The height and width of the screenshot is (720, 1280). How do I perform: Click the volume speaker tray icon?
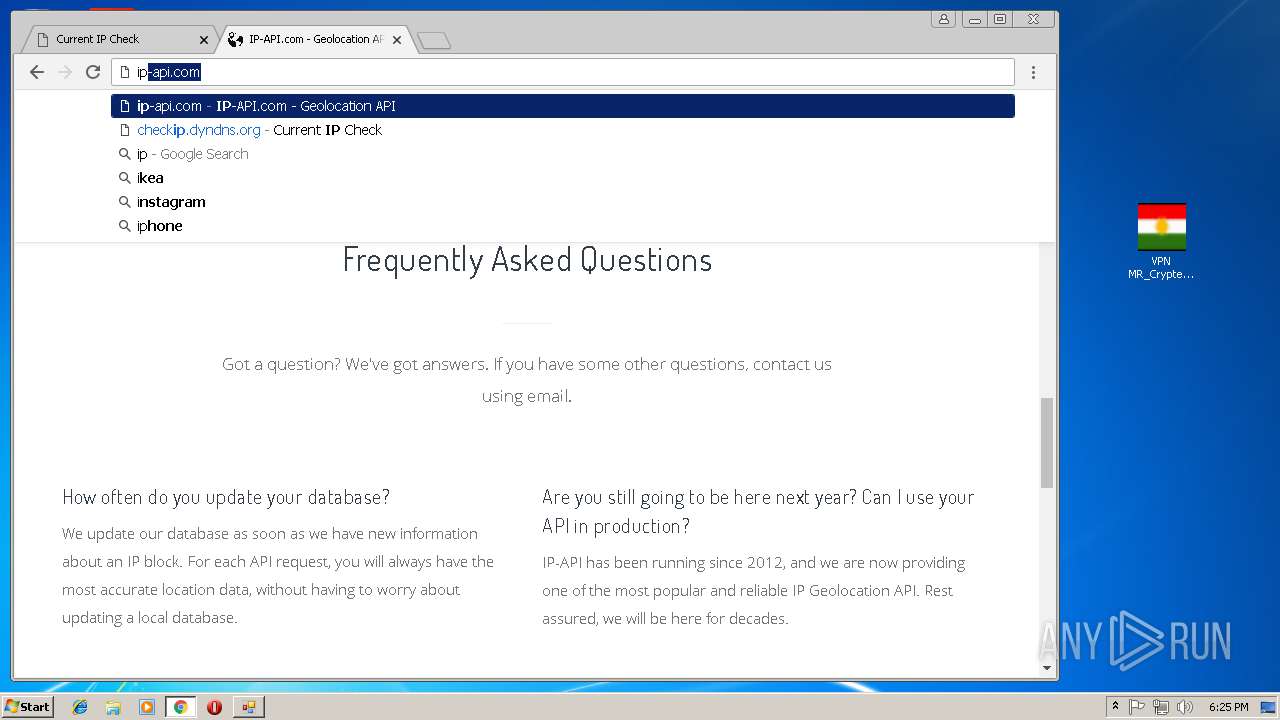pos(1185,707)
